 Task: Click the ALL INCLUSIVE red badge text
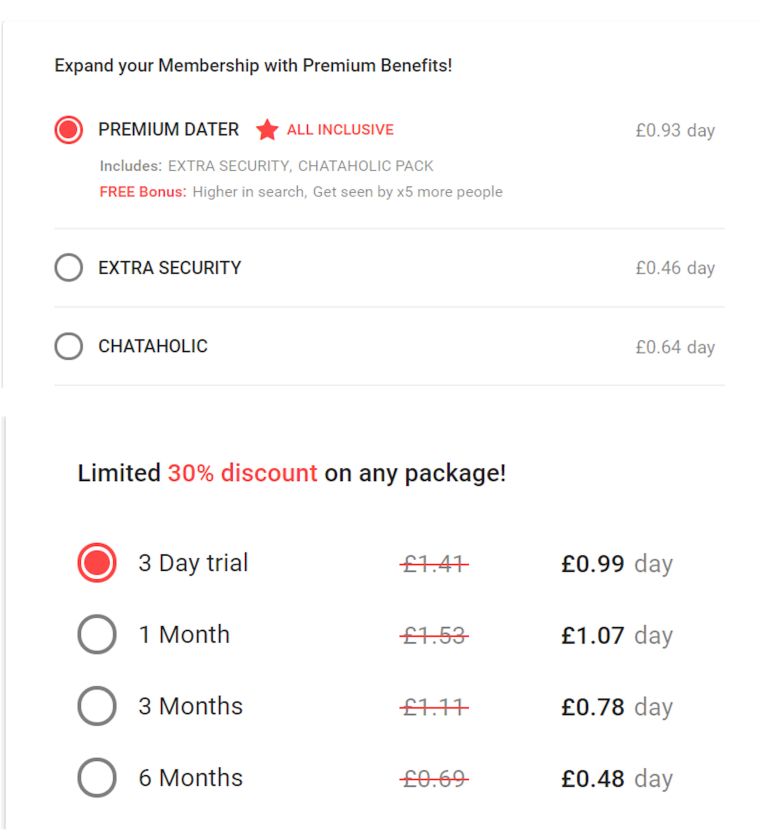pos(340,130)
